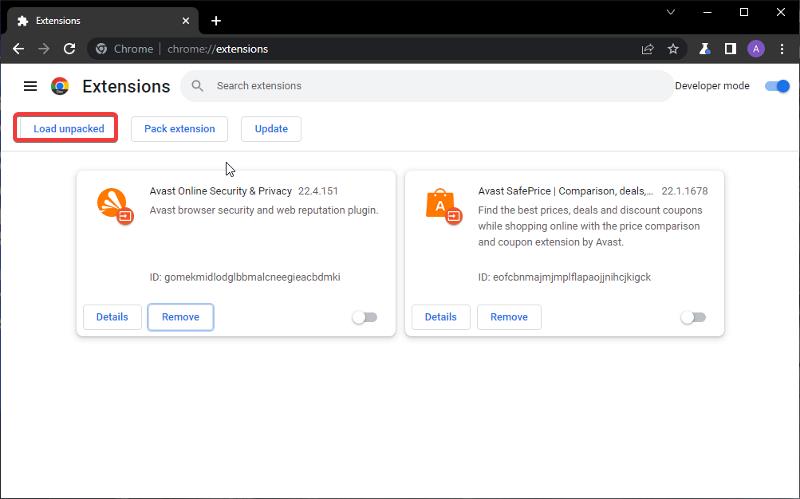
Task: Click the Load unpacked button
Action: [x=68, y=128]
